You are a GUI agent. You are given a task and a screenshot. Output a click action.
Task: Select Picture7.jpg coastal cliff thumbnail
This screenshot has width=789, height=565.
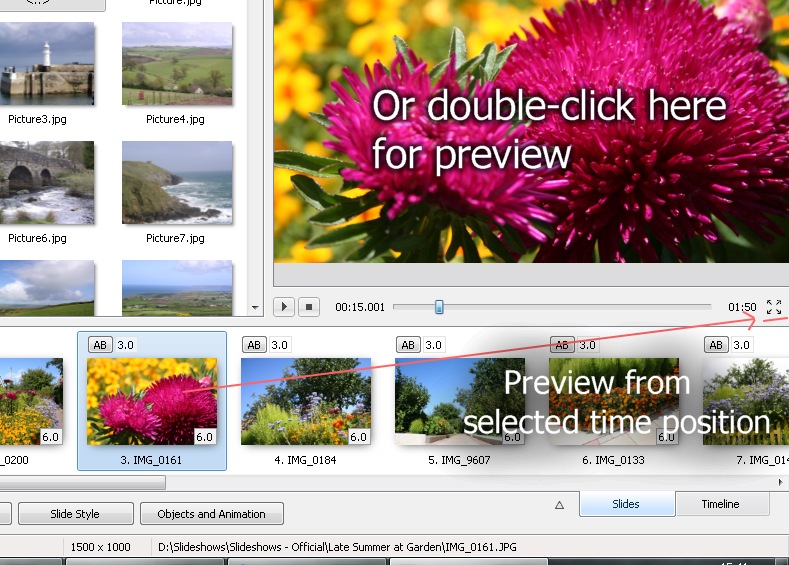tap(177, 183)
